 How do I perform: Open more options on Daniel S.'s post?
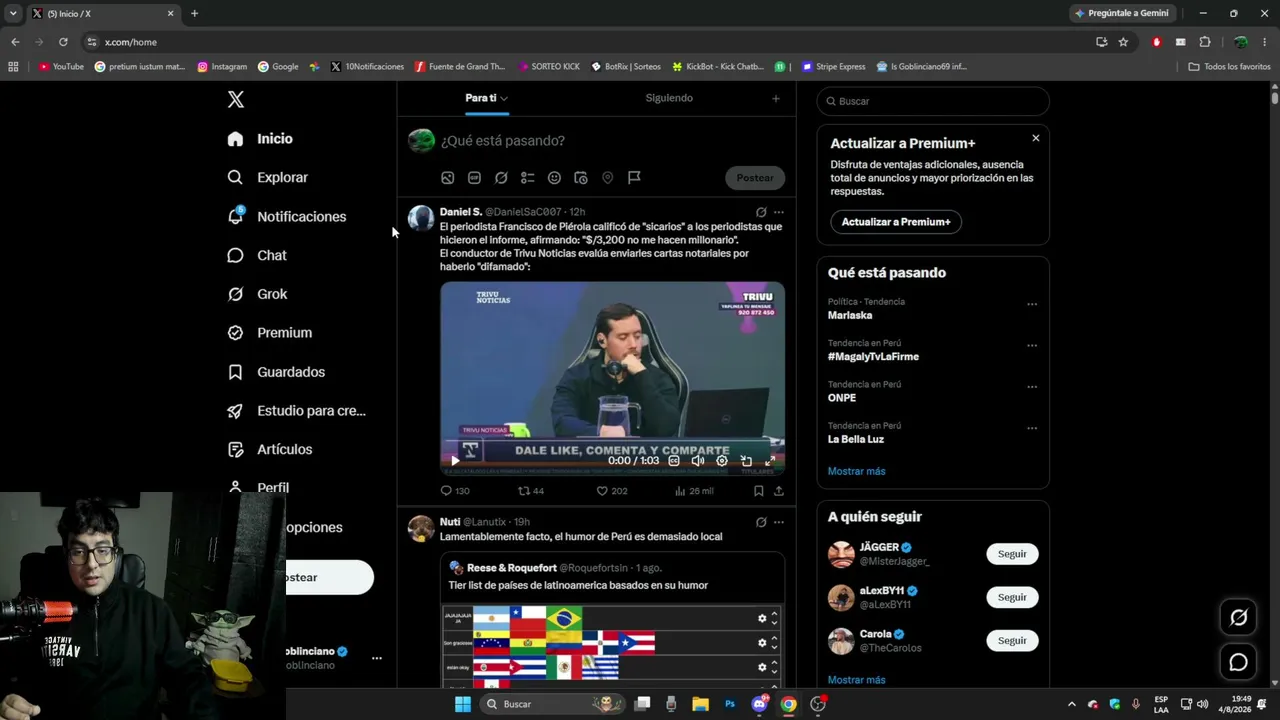pos(779,212)
